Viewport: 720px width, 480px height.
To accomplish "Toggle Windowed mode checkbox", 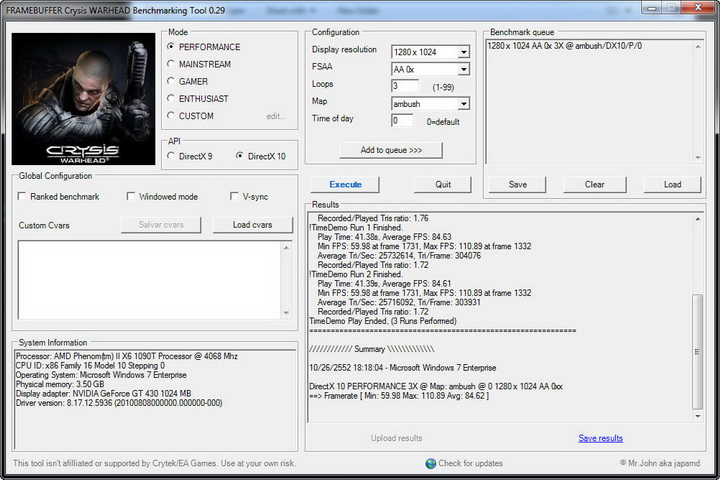I will pyautogui.click(x=130, y=197).
